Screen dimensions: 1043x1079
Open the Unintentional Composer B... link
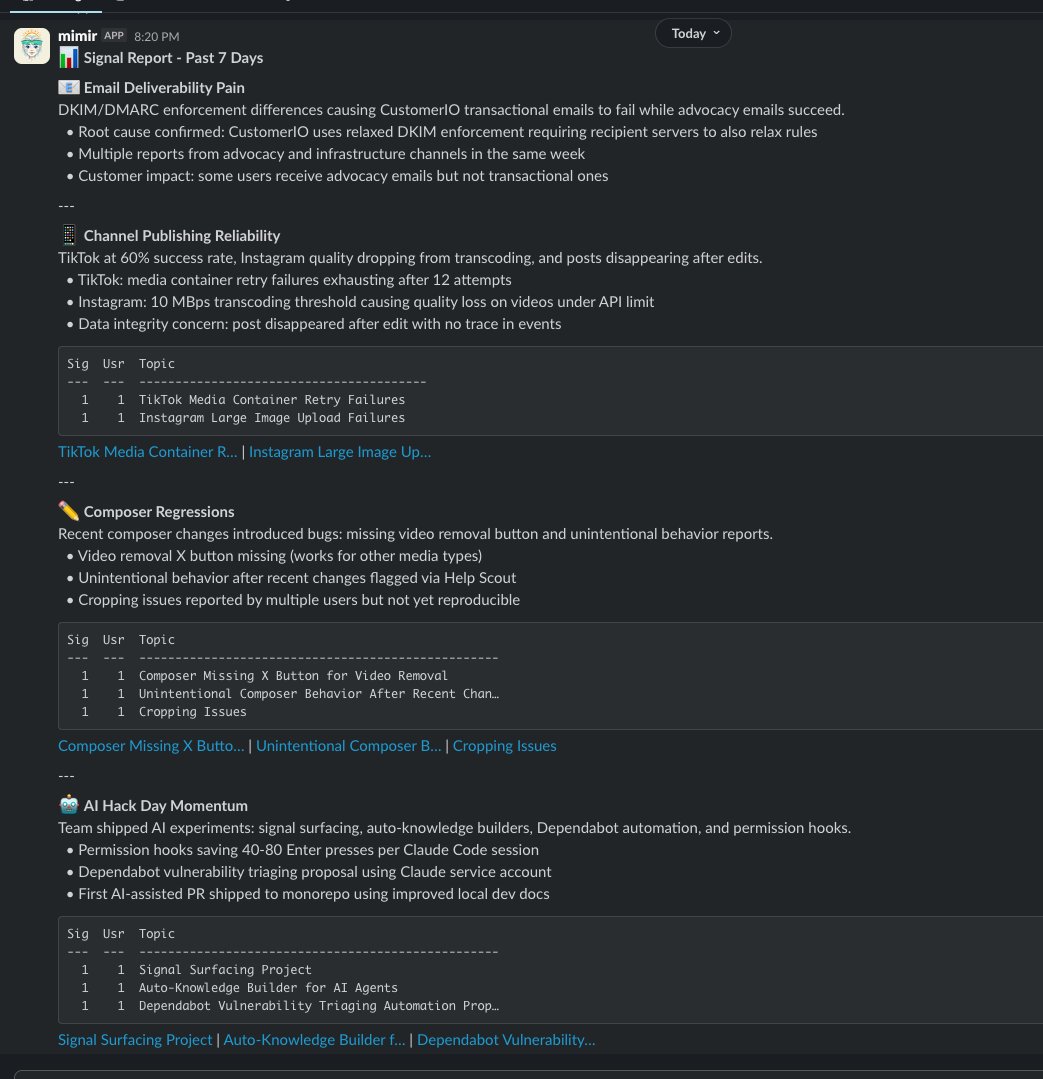(348, 746)
